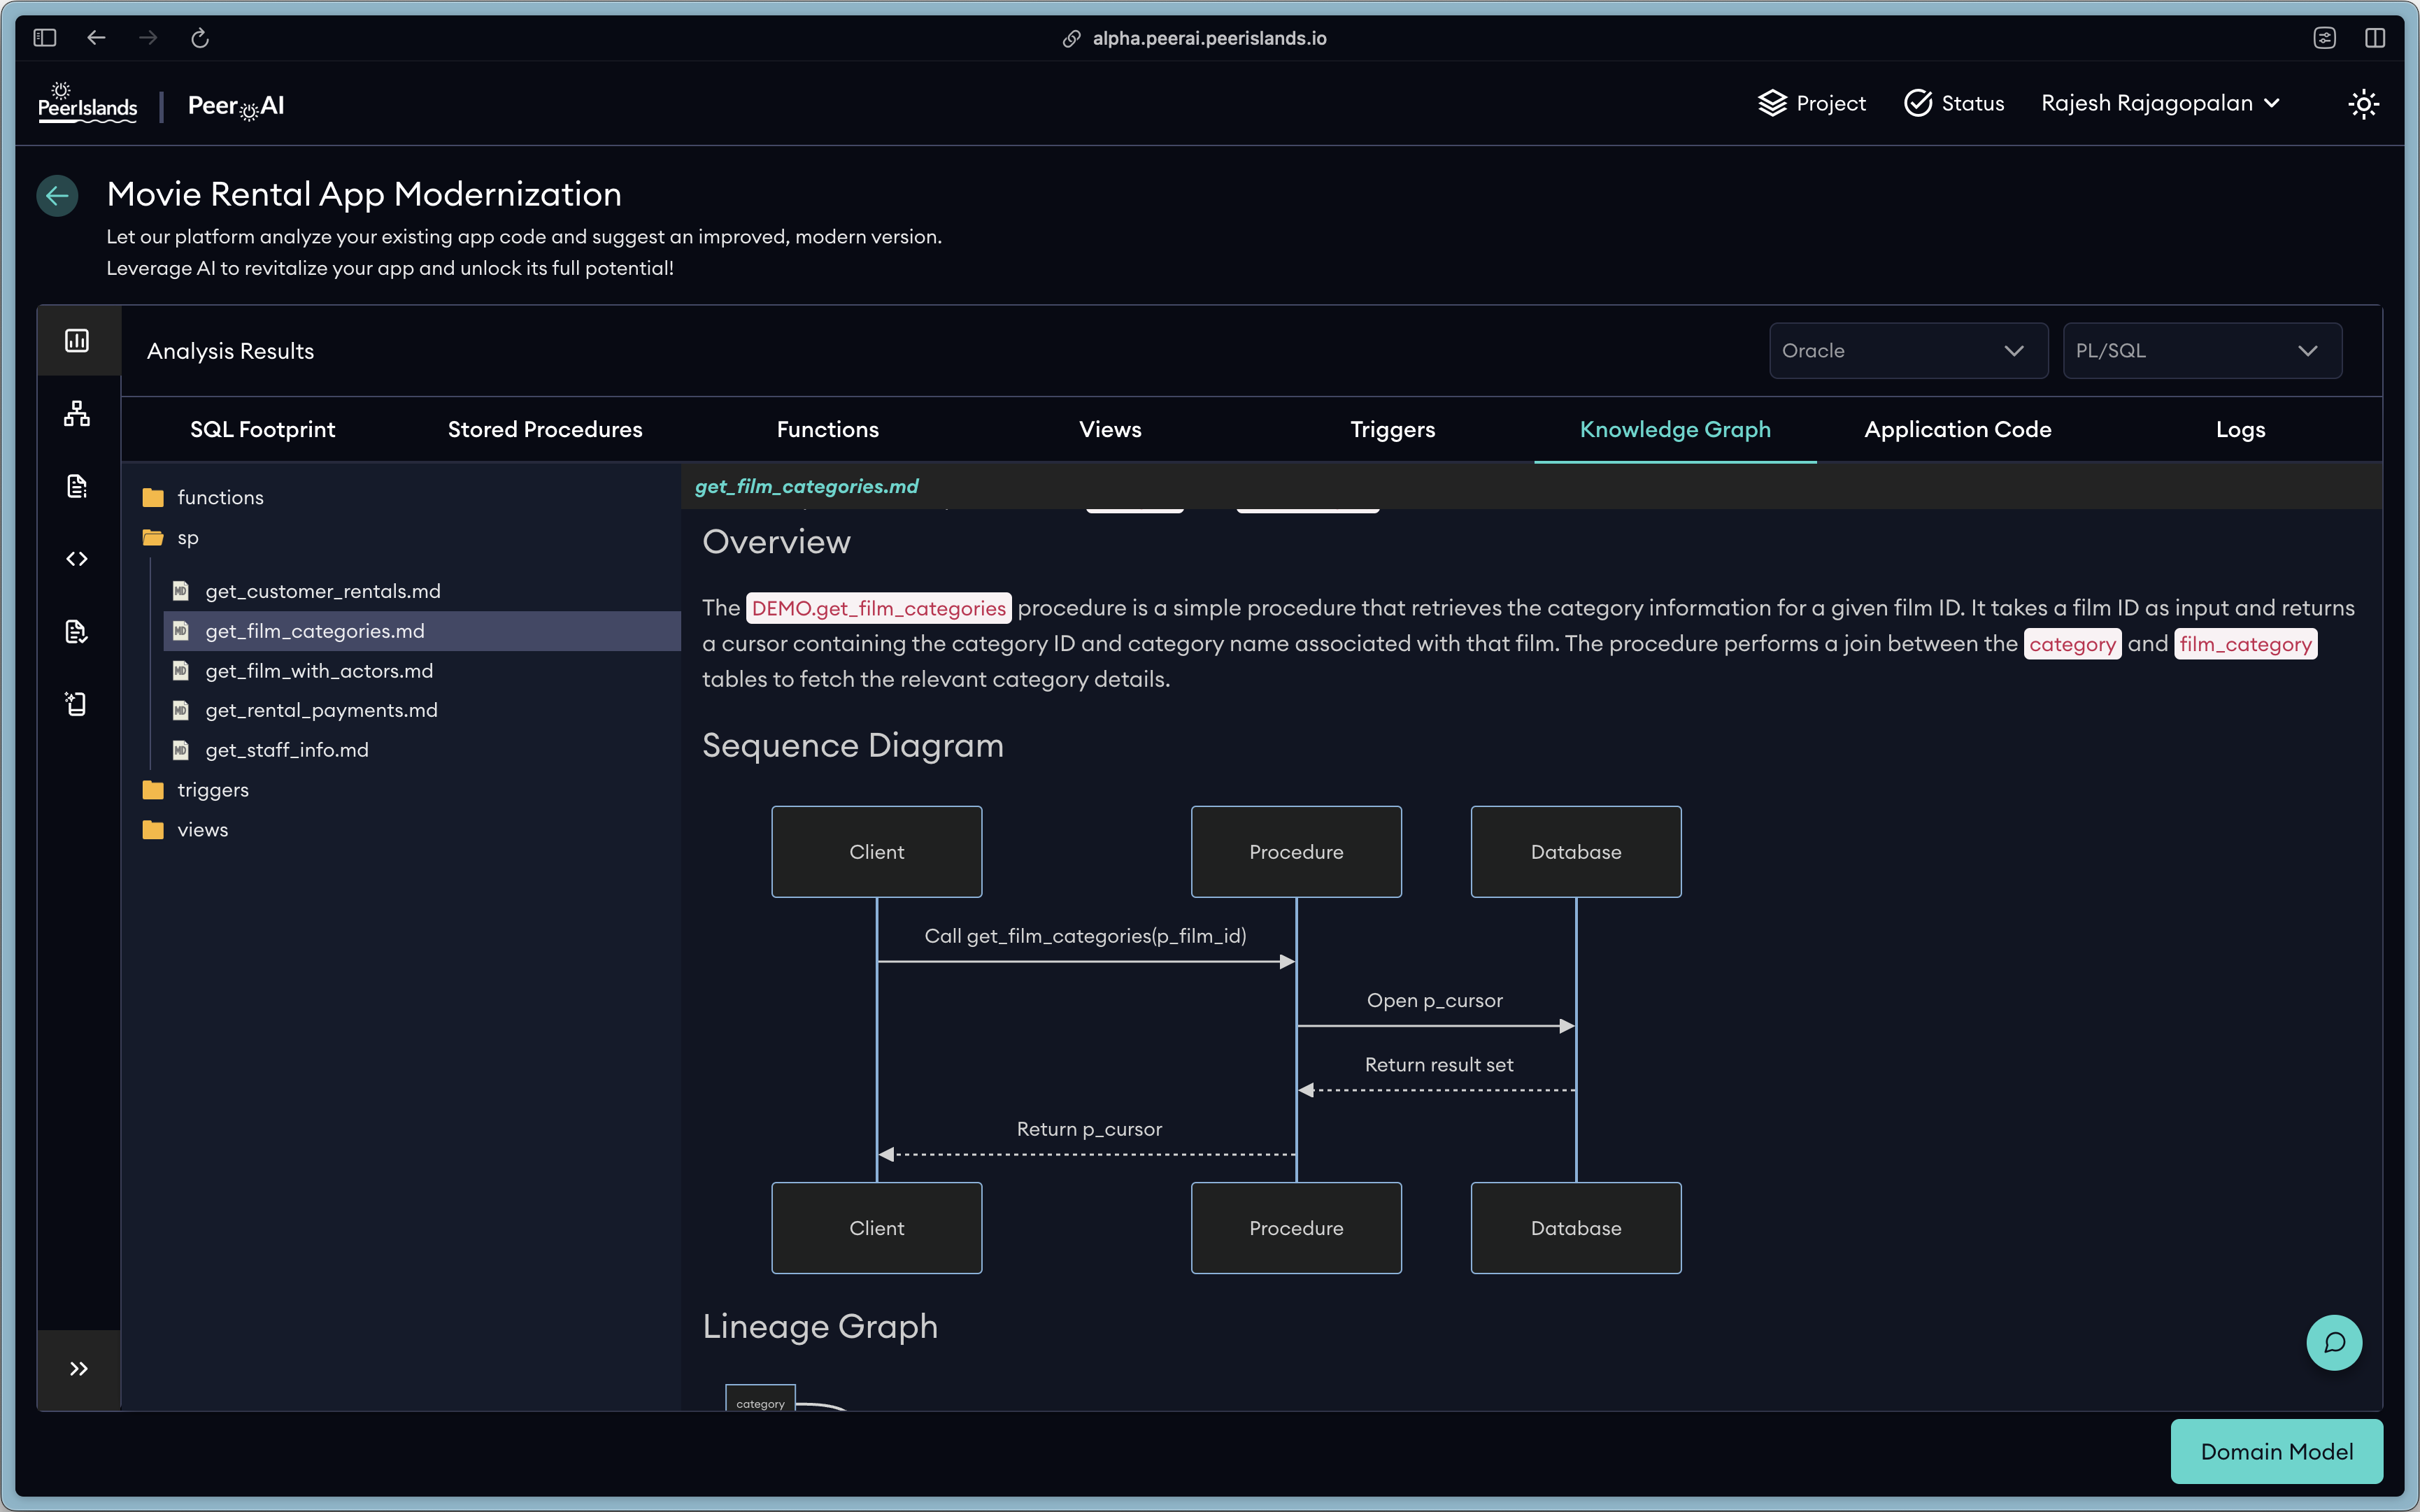The height and width of the screenshot is (1512, 2420).
Task: Toggle split view icon at top right
Action: point(2375,38)
